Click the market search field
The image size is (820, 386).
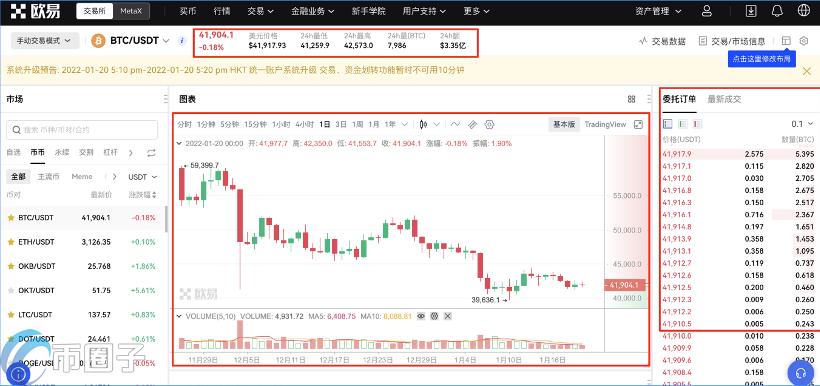pyautogui.click(x=82, y=130)
